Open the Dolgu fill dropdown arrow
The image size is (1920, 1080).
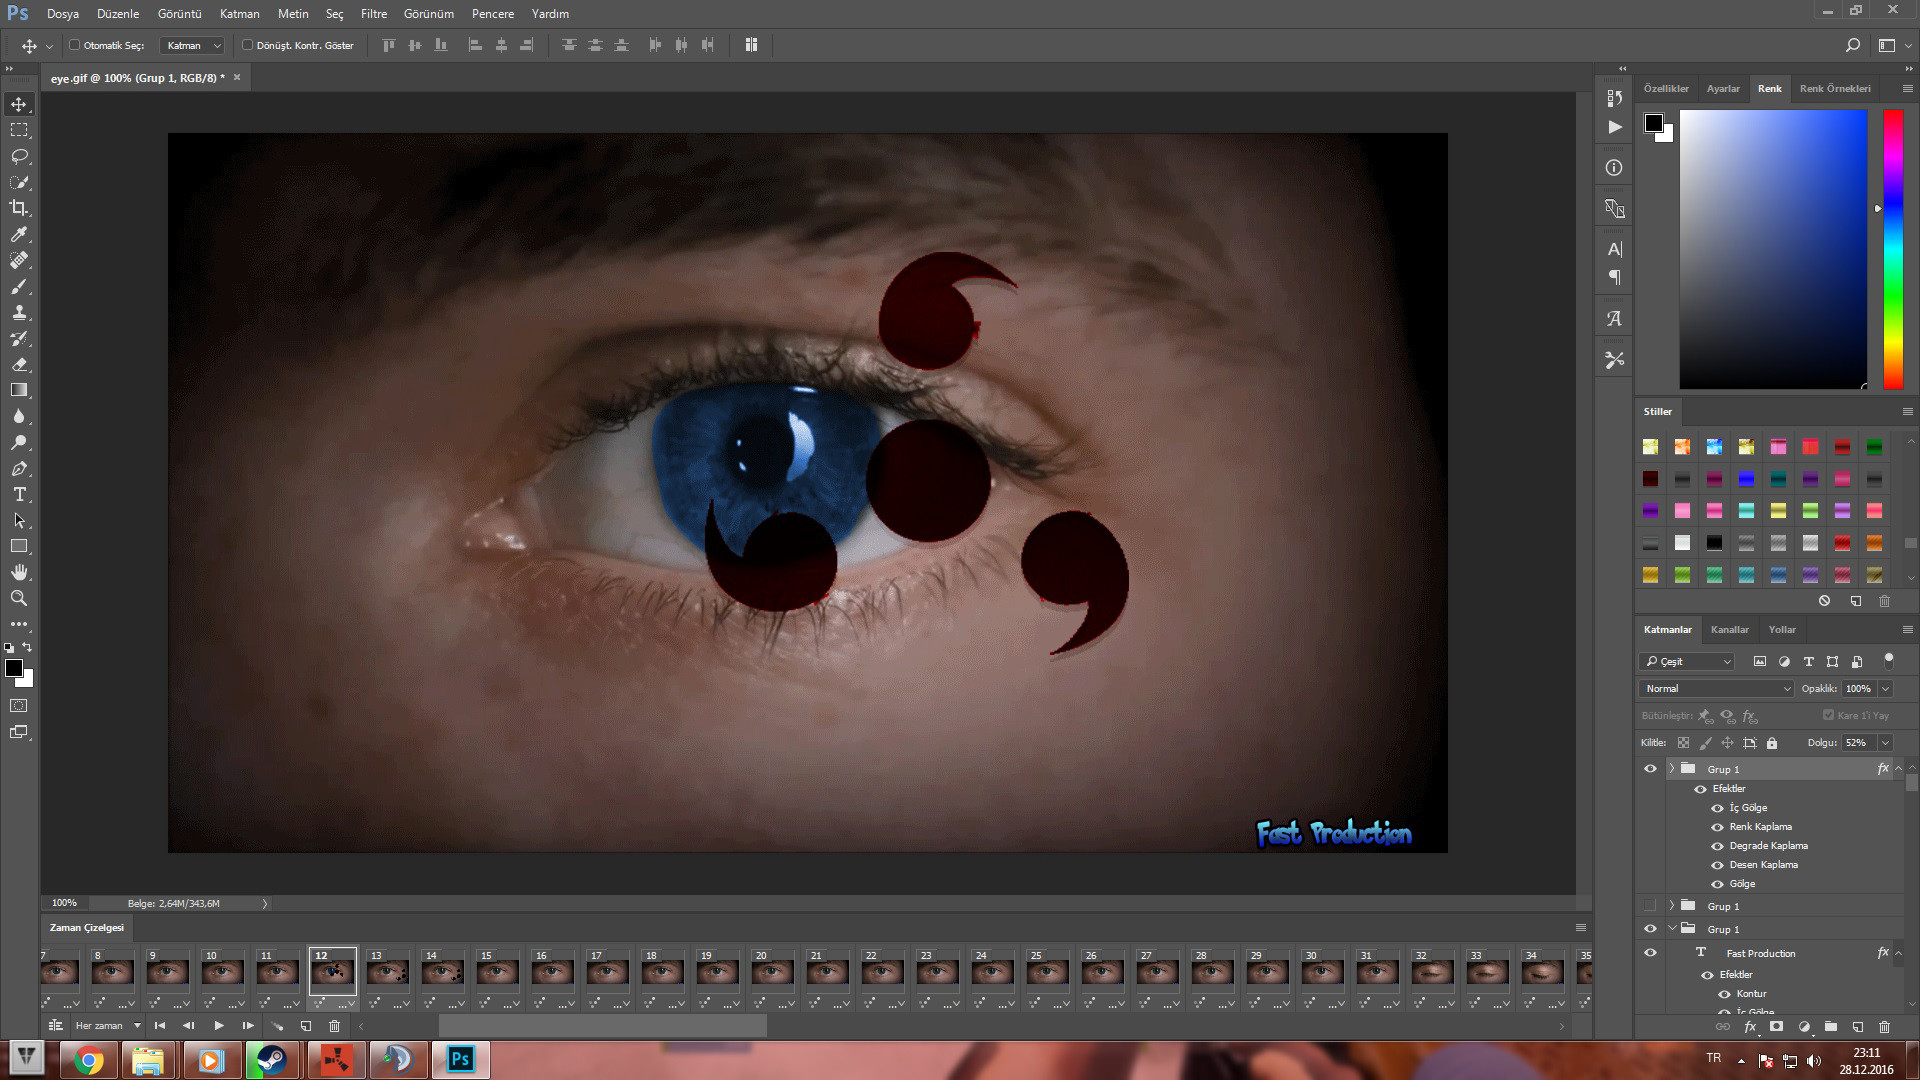(x=1885, y=743)
